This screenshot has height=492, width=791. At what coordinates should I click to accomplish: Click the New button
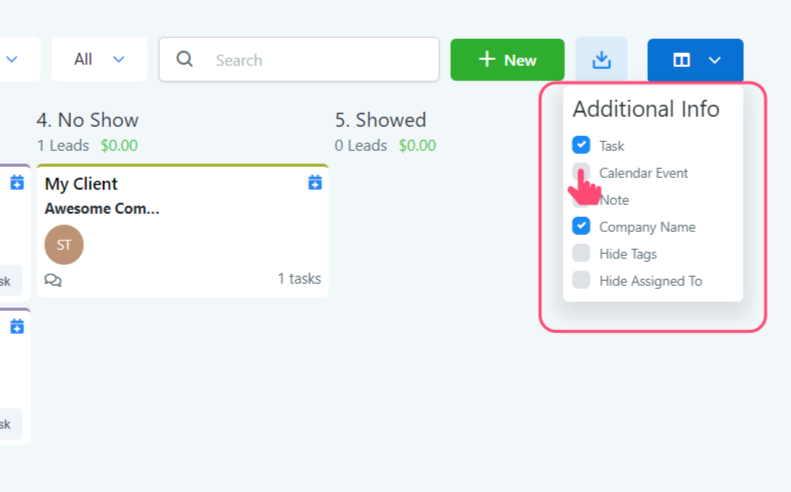point(507,60)
